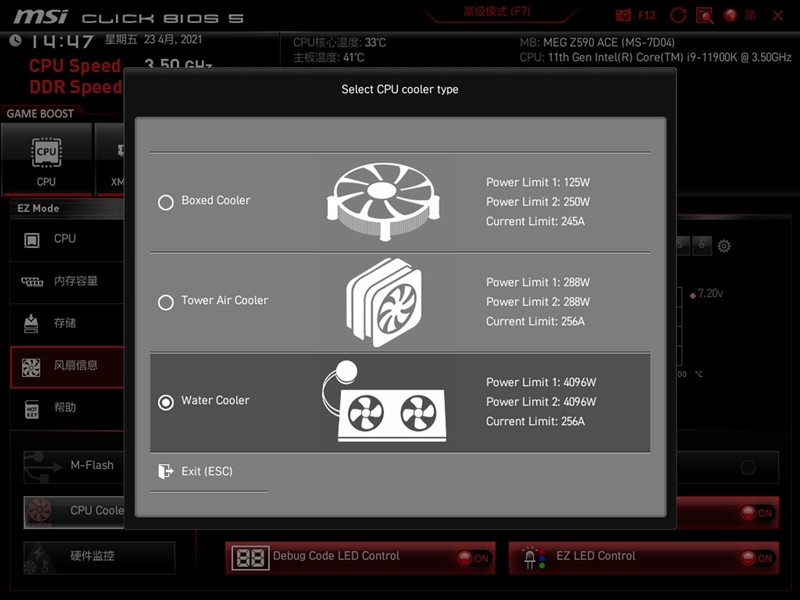Open the search magnifier icon in the header
Image resolution: width=800 pixels, height=600 pixels.
[705, 15]
